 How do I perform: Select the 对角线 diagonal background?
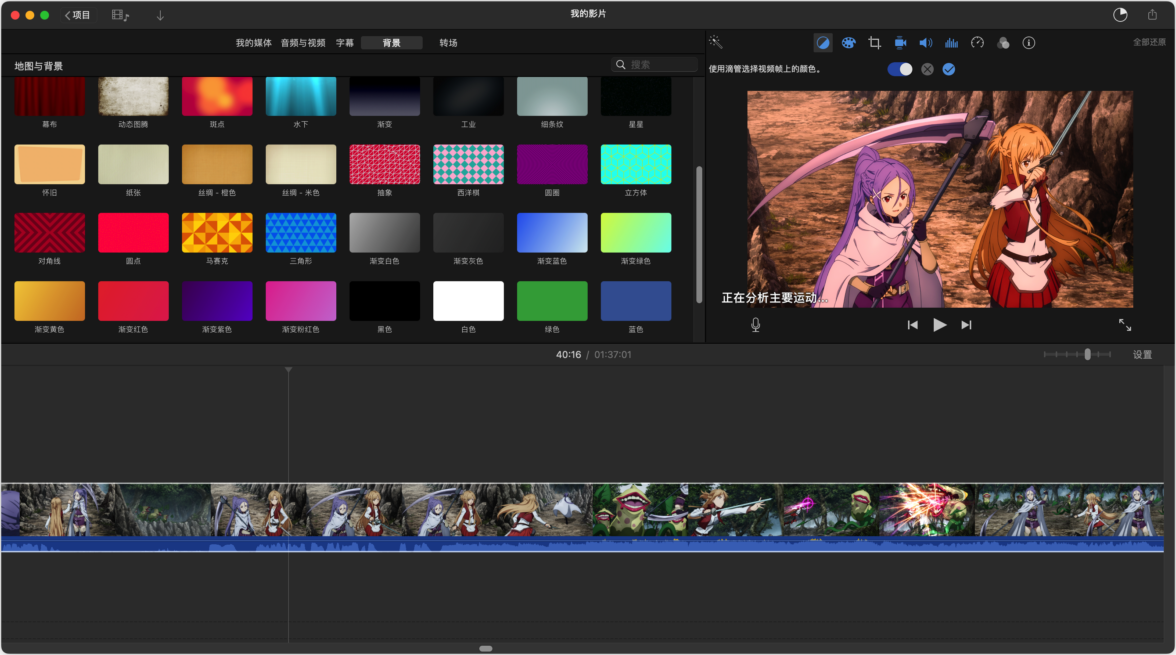click(50, 233)
